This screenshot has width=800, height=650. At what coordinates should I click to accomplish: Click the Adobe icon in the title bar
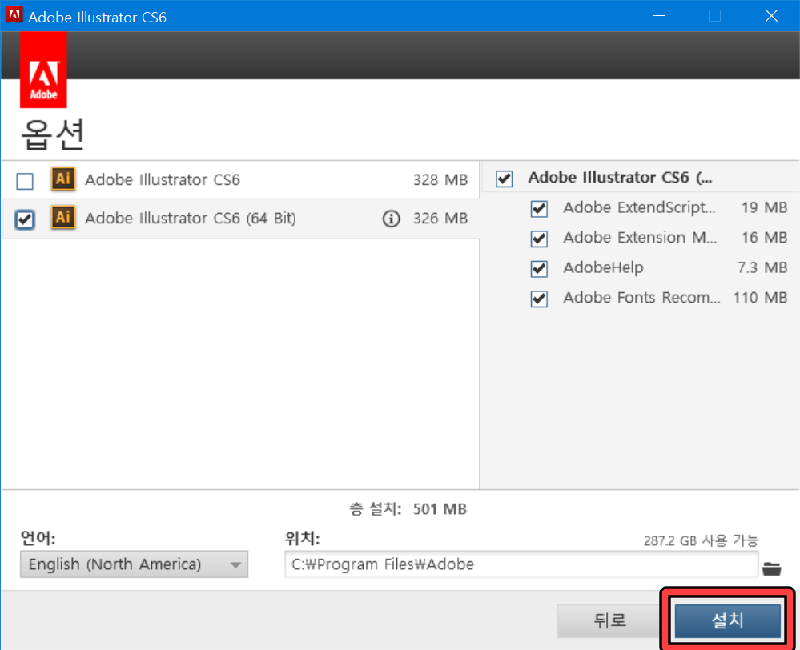pyautogui.click(x=14, y=14)
